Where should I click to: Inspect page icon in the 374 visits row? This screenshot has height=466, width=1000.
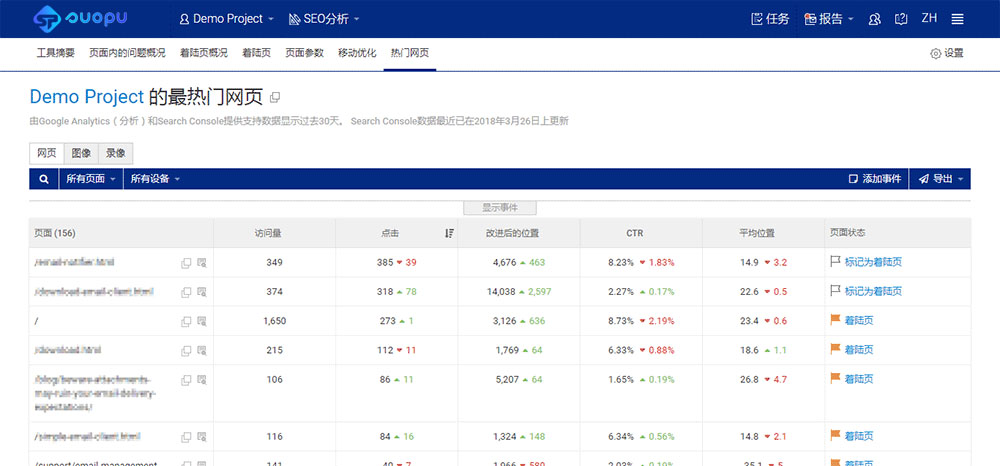[202, 292]
